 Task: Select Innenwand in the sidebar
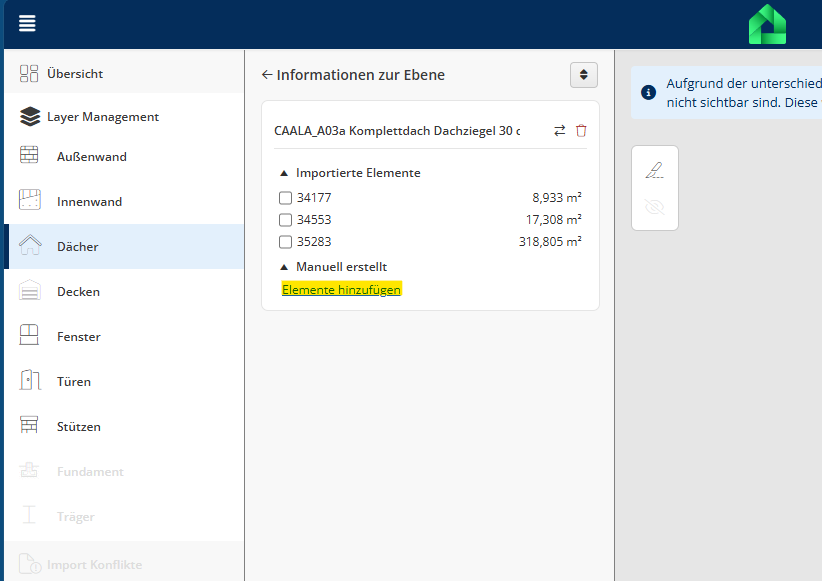point(124,201)
